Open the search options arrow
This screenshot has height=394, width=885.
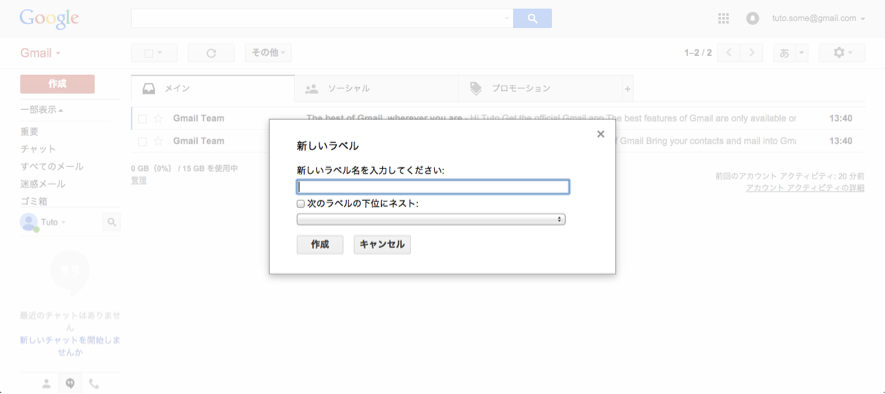[x=506, y=19]
